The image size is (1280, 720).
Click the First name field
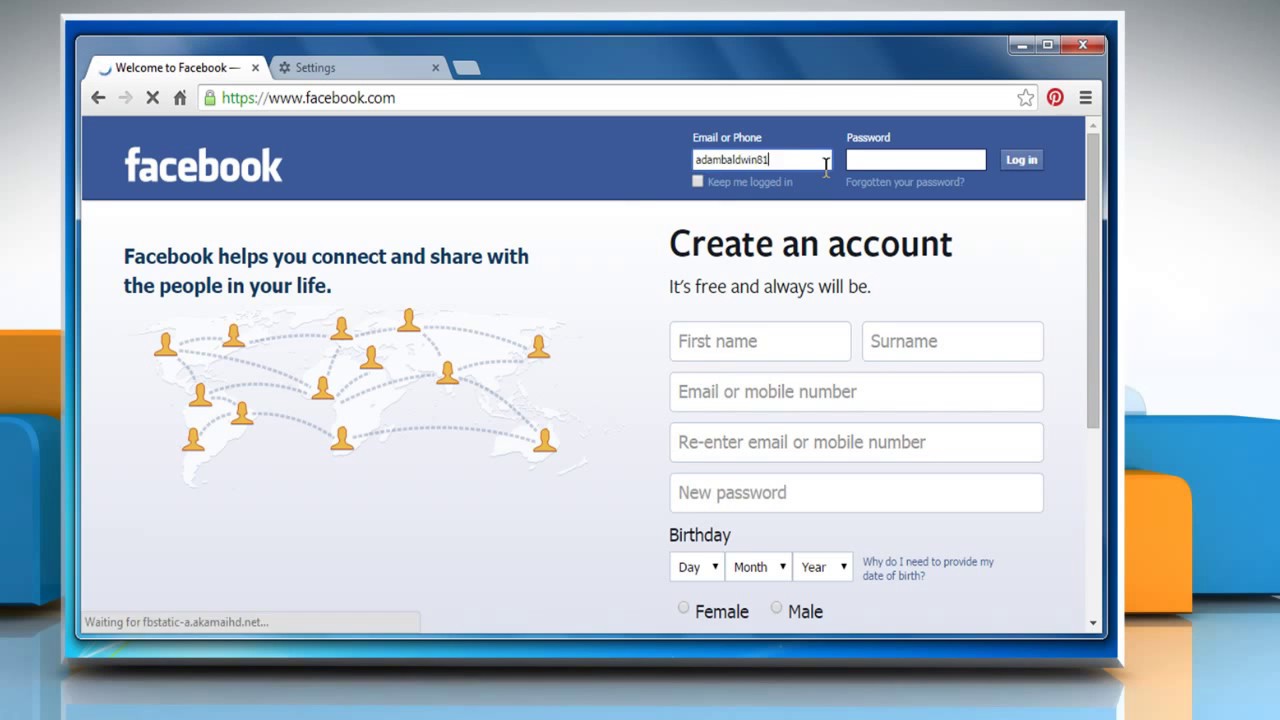point(760,341)
